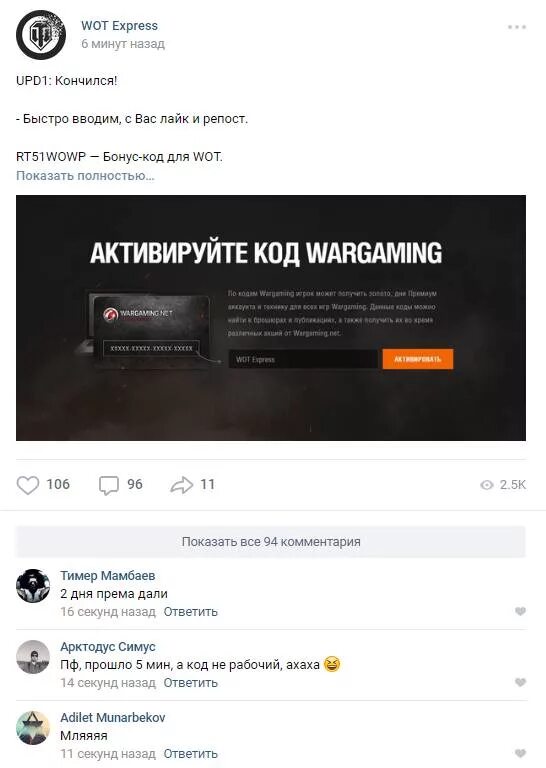Open the WOT Express group avatar

(x=41, y=35)
